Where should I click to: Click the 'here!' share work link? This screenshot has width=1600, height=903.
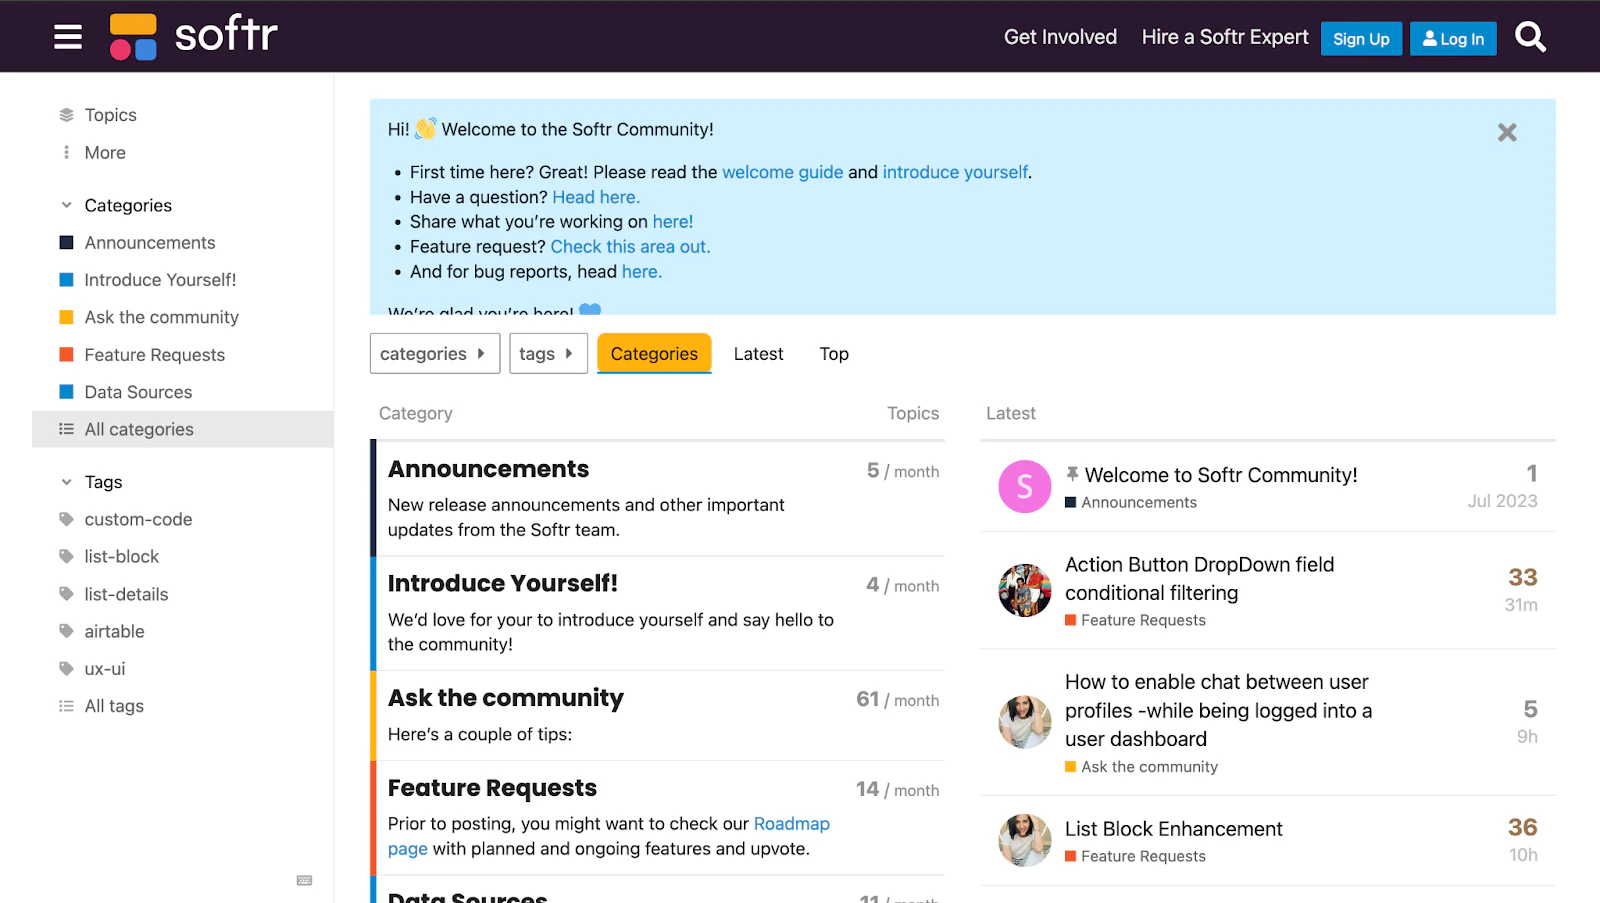click(673, 222)
